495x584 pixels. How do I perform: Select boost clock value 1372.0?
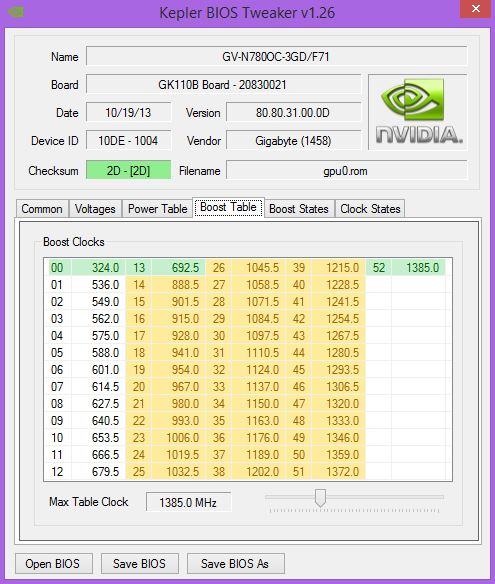(x=339, y=472)
